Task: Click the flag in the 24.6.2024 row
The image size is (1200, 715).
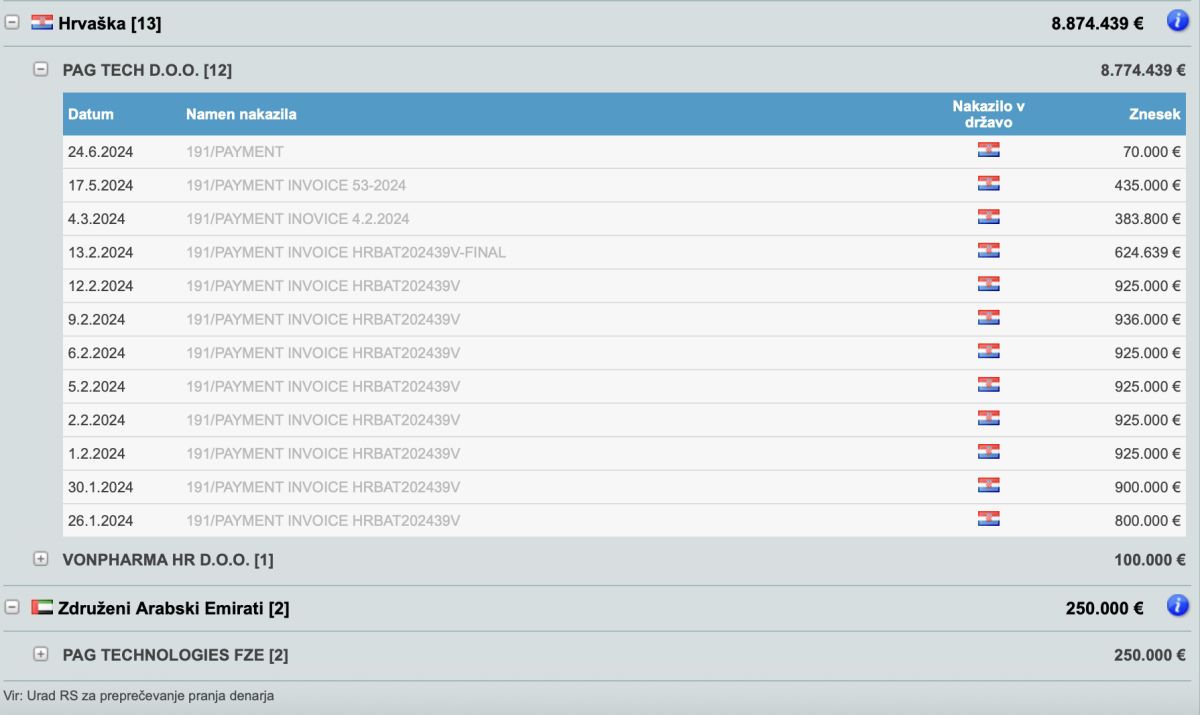Action: (x=988, y=151)
